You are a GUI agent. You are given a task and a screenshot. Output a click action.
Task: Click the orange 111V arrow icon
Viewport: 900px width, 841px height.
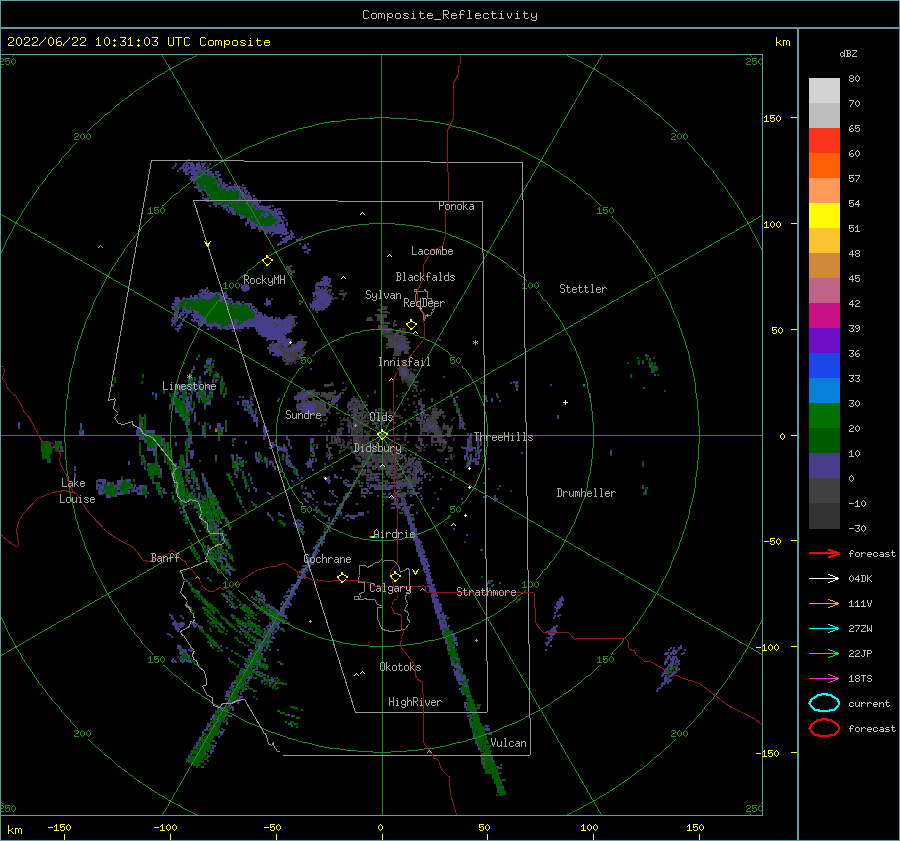824,603
